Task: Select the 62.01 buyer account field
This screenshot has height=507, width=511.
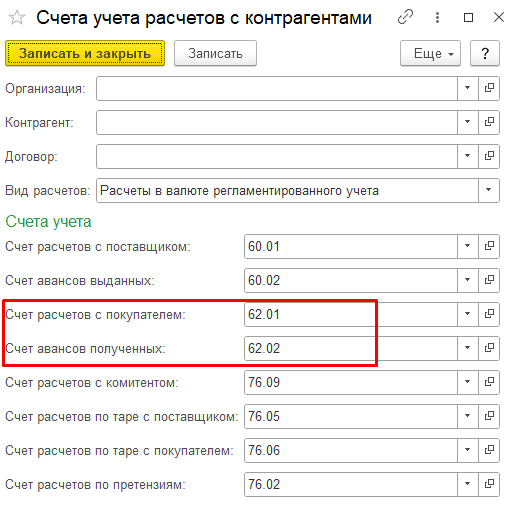Action: 351,314
